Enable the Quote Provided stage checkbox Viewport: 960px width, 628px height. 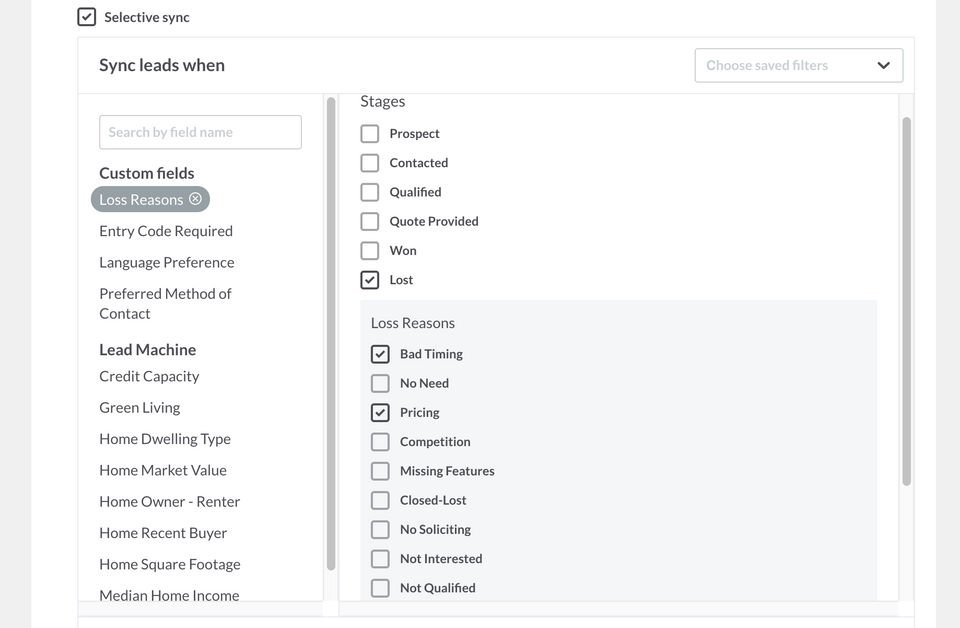click(x=370, y=222)
